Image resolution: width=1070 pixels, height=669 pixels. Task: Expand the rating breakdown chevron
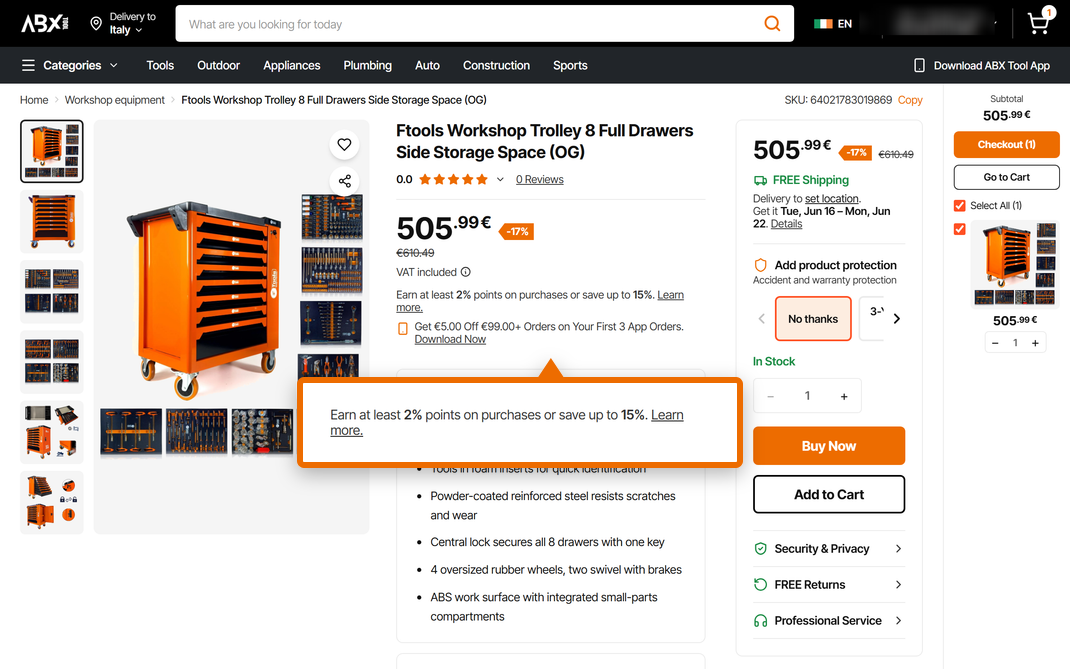tap(500, 180)
